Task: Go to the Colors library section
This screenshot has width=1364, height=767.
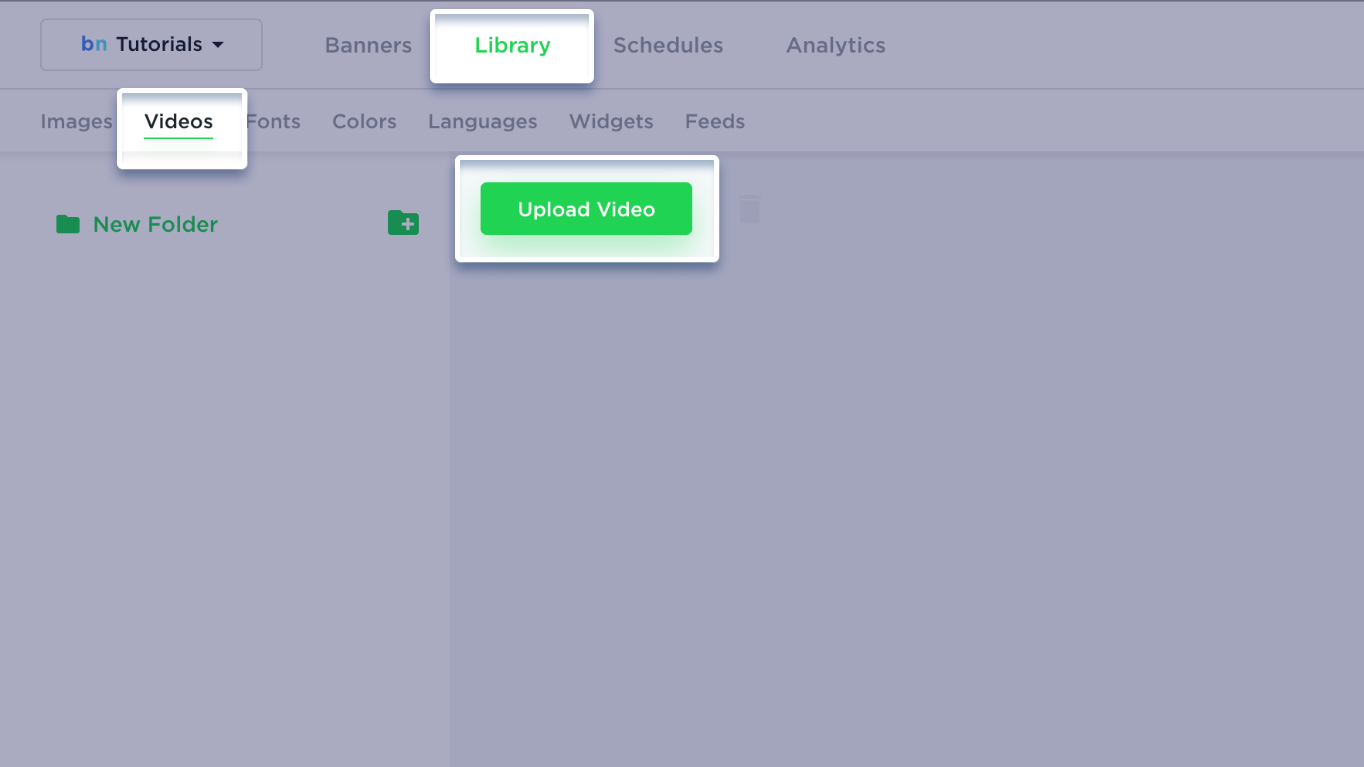Action: click(364, 121)
